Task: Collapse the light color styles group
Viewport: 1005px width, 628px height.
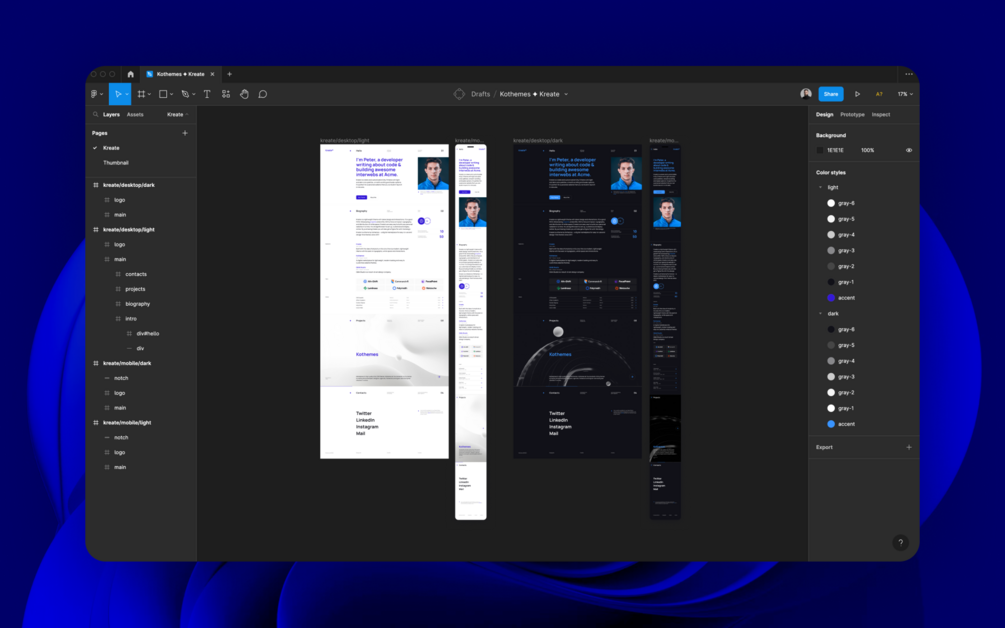Action: (x=820, y=188)
